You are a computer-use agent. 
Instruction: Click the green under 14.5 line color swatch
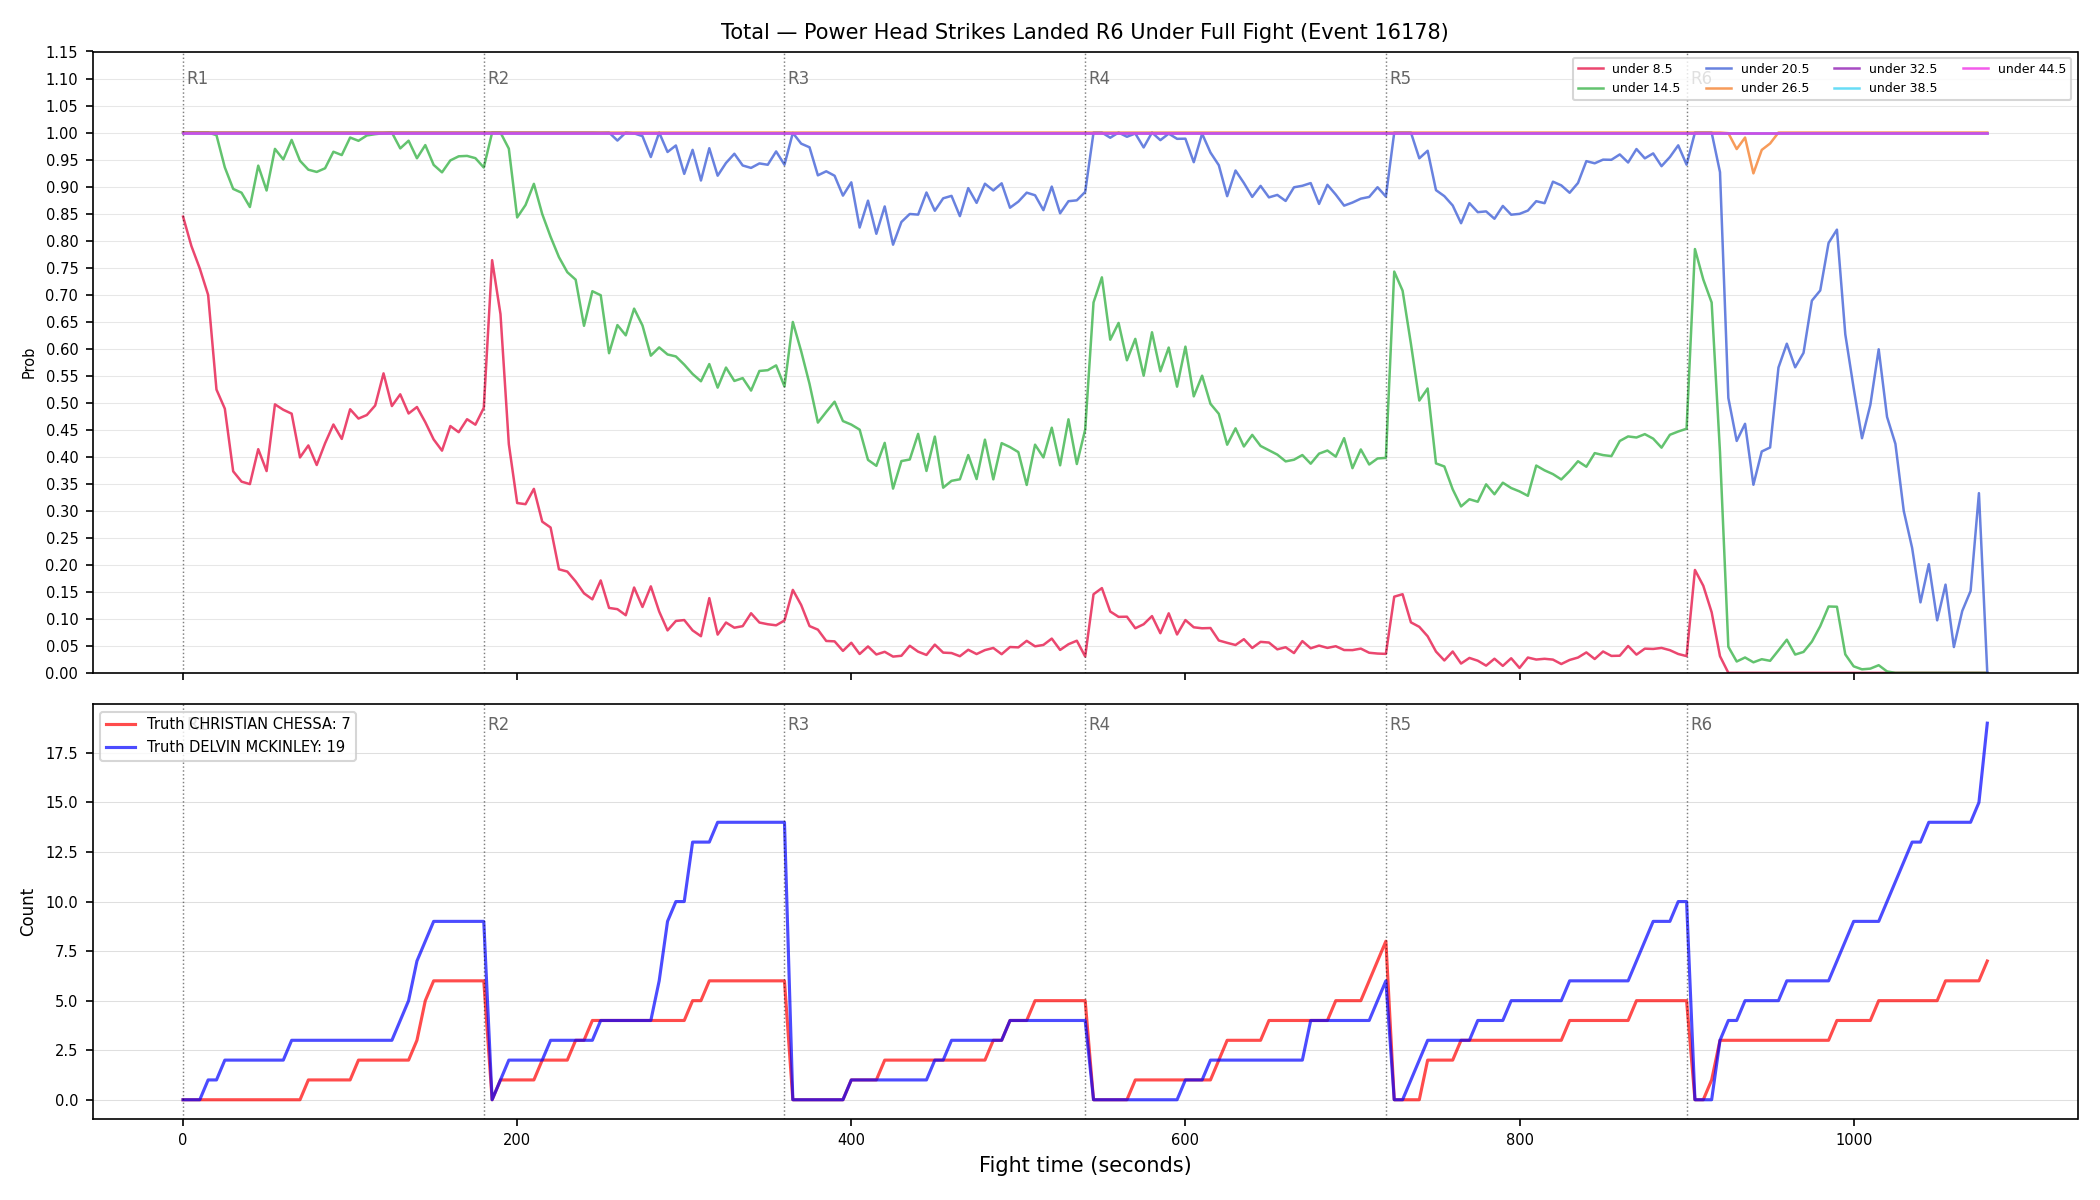[x=1590, y=88]
